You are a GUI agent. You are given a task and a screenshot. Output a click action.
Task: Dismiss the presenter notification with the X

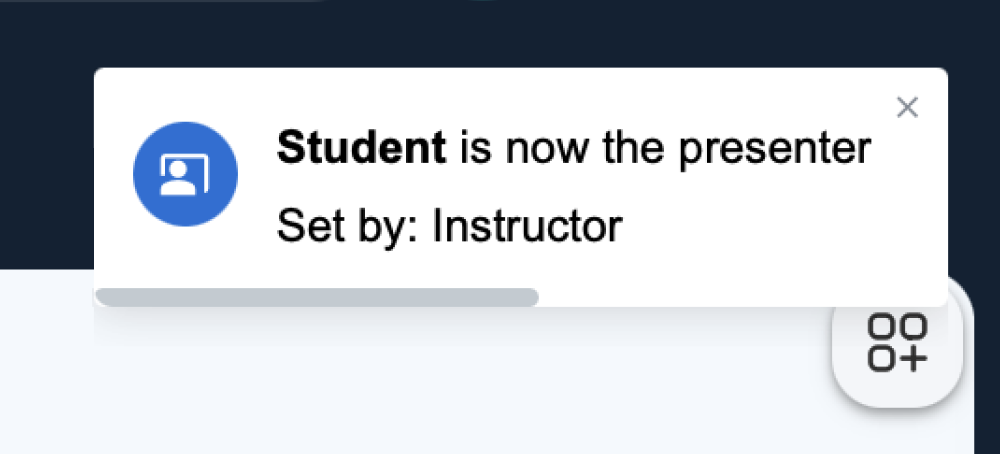point(907,108)
